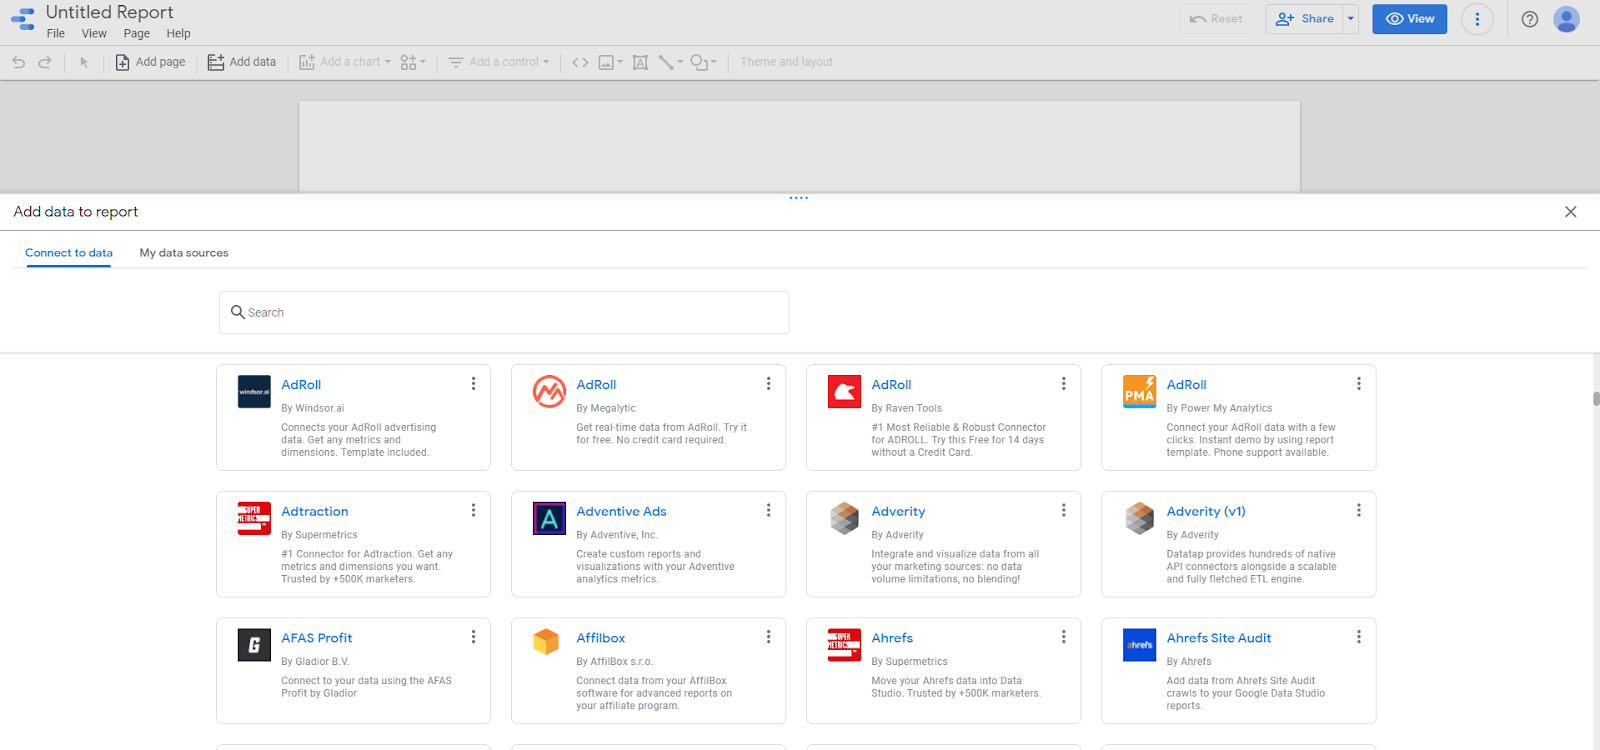Open options menu for Windsor.ai AdRoll card

click(x=473, y=384)
